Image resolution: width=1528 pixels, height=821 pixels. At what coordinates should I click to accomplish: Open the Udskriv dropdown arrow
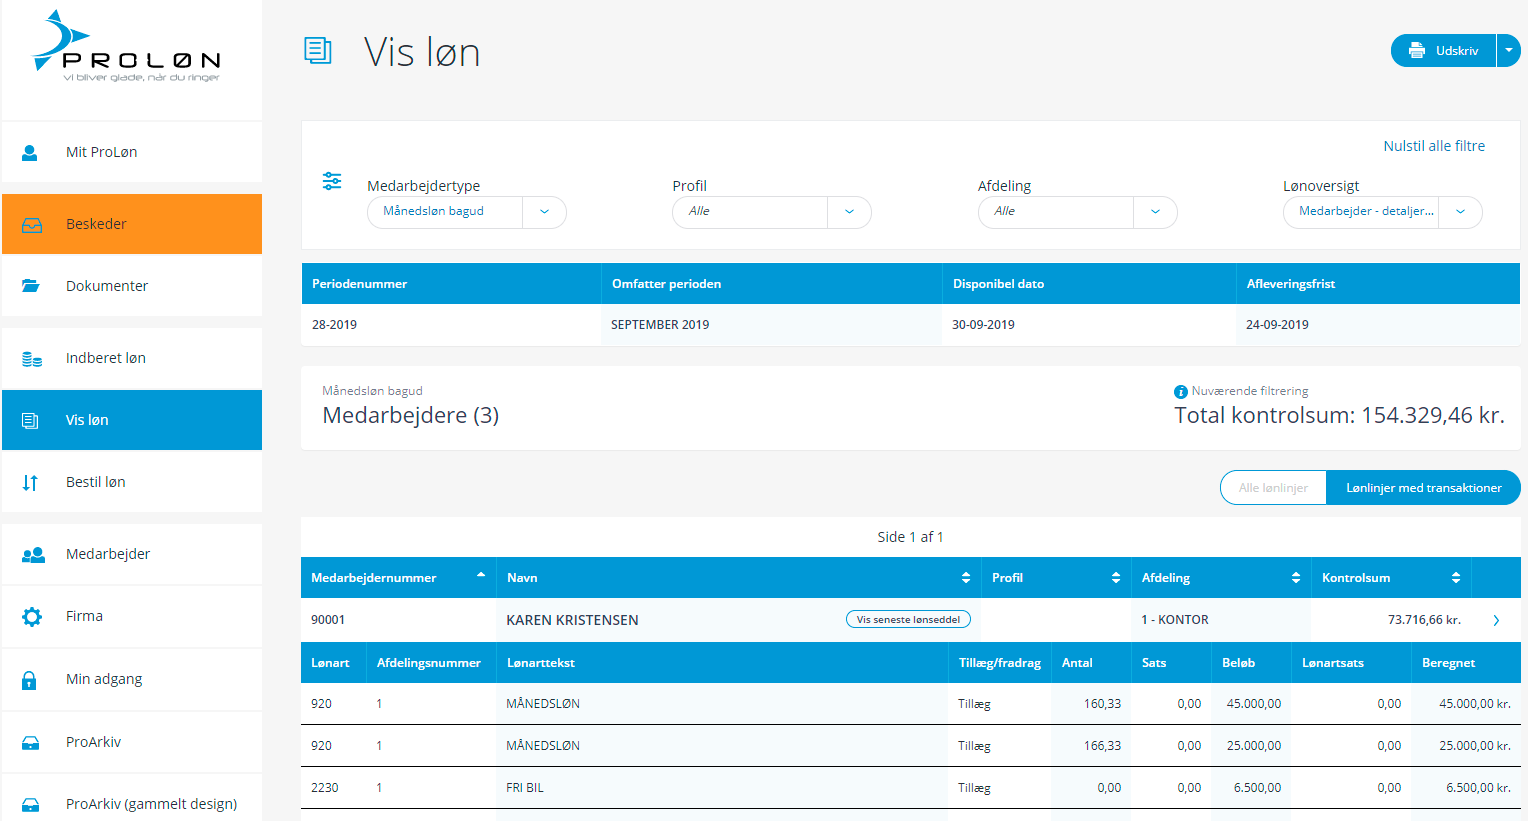1508,51
